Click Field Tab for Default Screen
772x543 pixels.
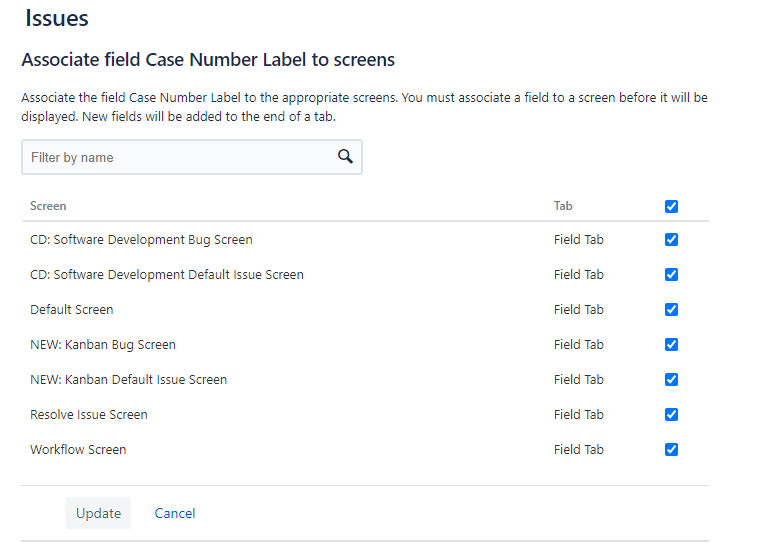coord(579,310)
